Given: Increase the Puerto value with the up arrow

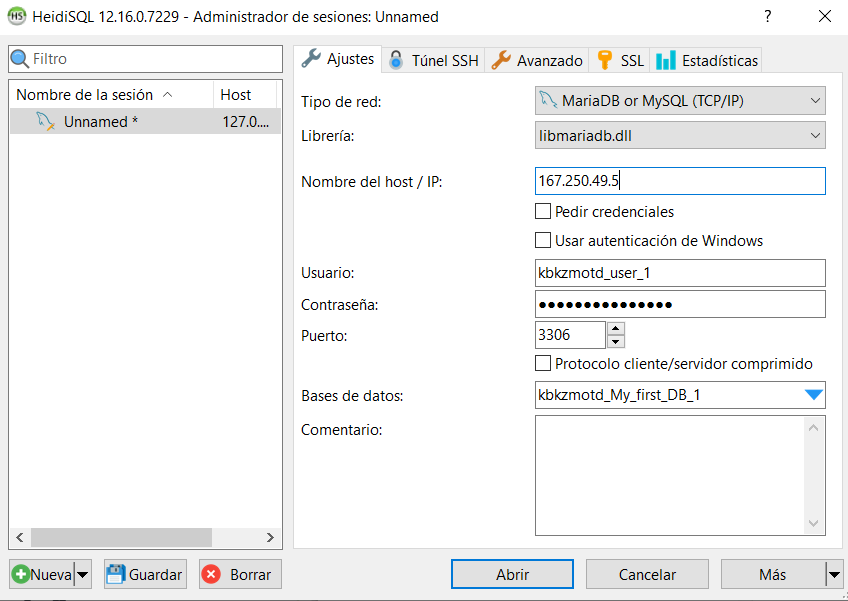Looking at the screenshot, I should tap(616, 328).
